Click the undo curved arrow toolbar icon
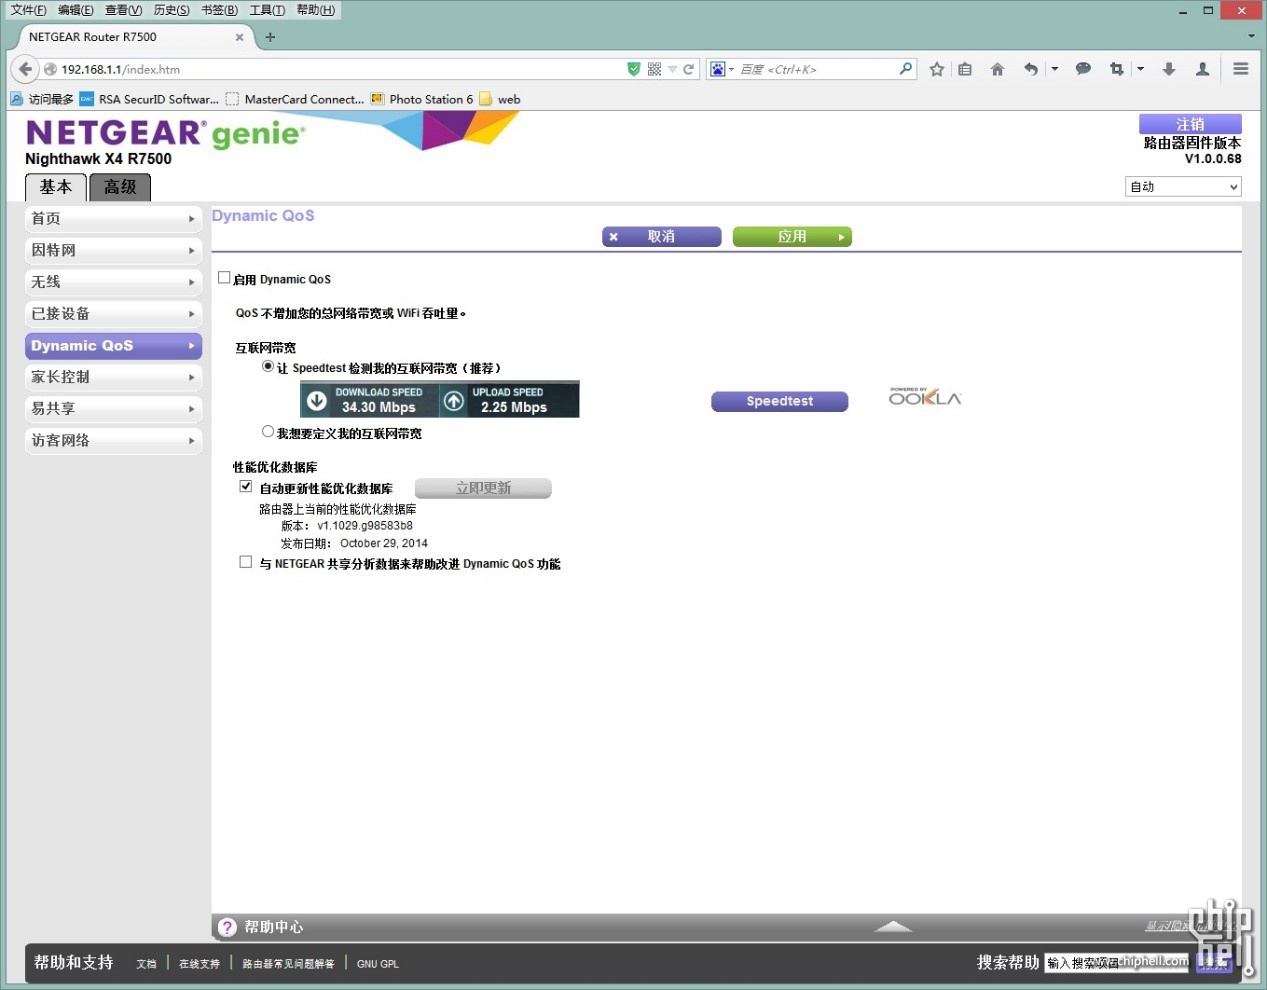The height and width of the screenshot is (990, 1267). click(x=1031, y=69)
